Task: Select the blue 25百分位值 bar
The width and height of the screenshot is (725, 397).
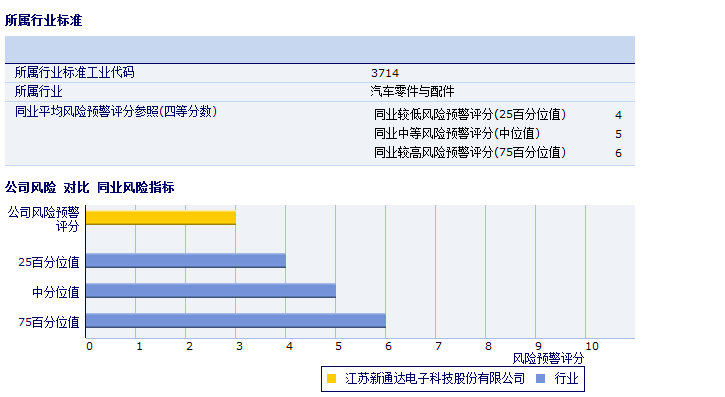Action: (186, 261)
